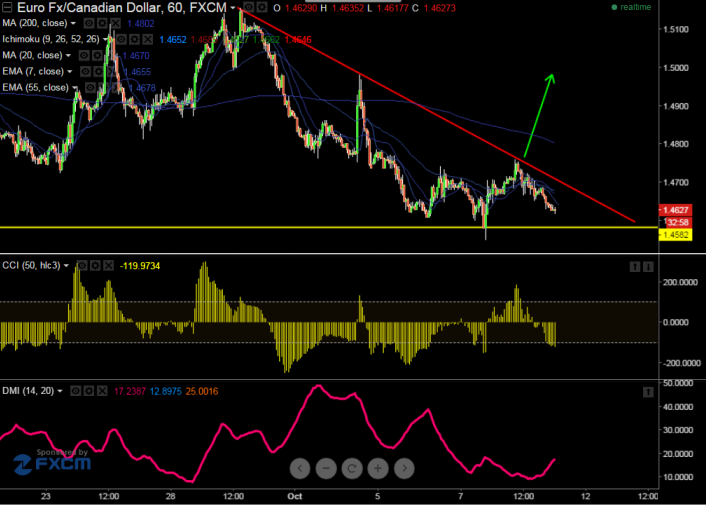Toggle MA (20, close) visibility eye
Screen dimensions: 706x505
(84, 56)
